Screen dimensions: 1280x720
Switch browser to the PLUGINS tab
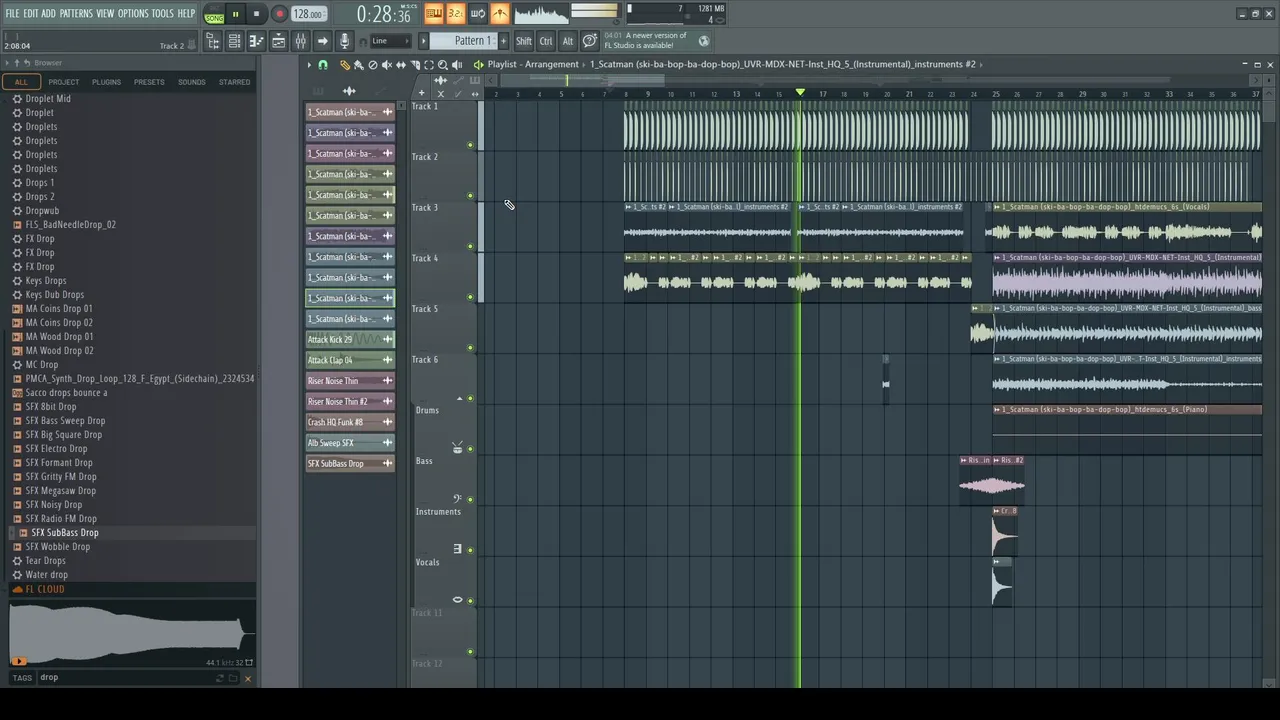tap(106, 82)
